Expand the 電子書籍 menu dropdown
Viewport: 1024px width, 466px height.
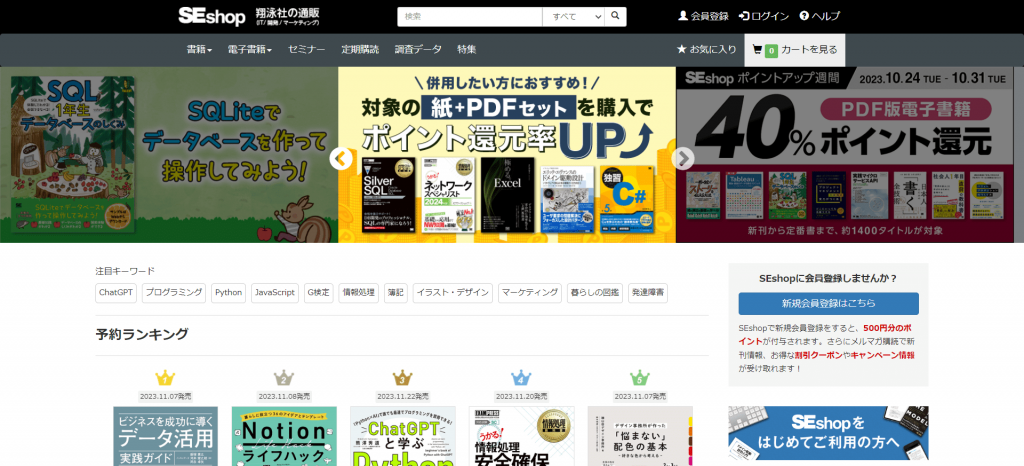click(x=249, y=50)
